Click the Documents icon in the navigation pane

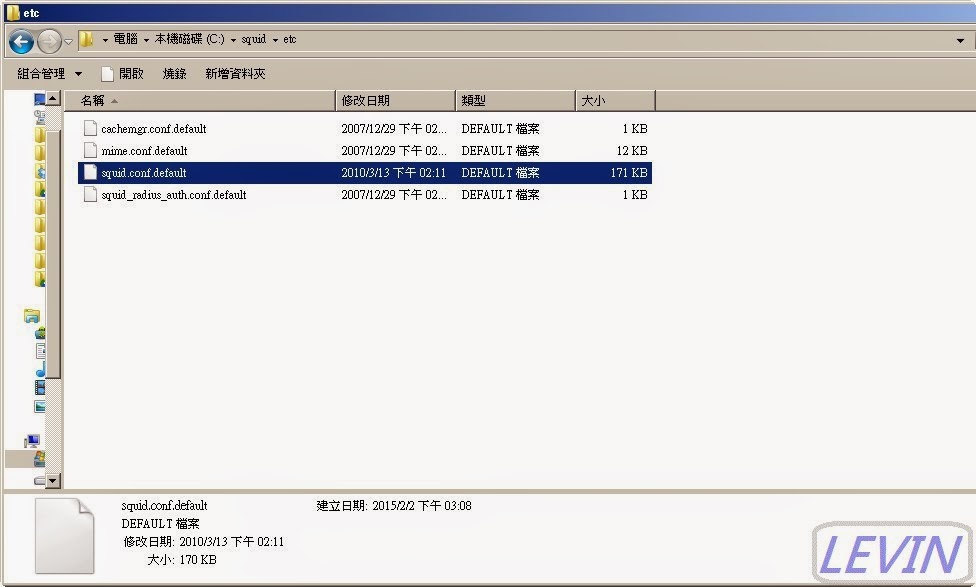(x=40, y=351)
